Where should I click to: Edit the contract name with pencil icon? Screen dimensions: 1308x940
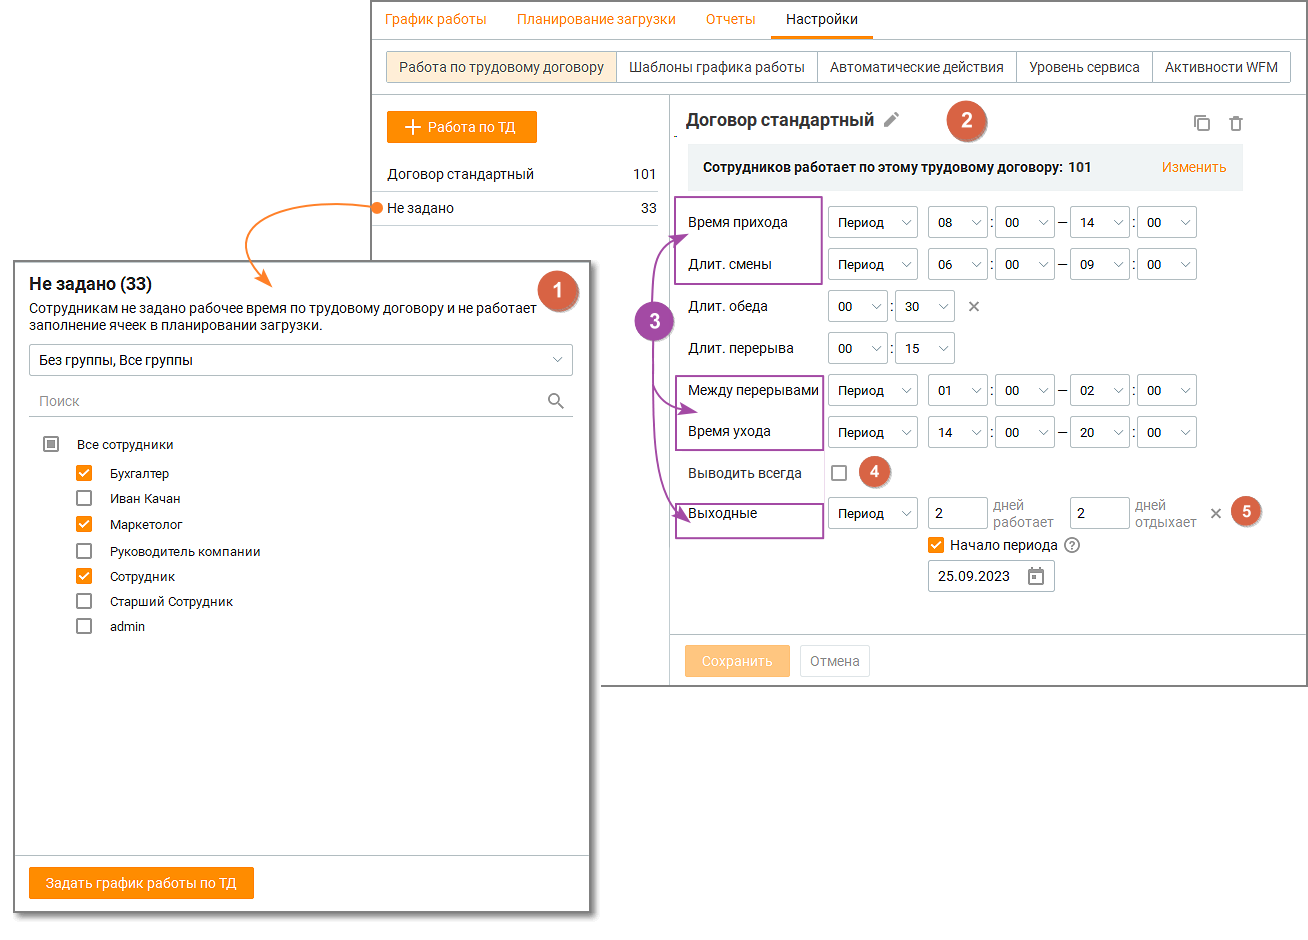tap(892, 120)
